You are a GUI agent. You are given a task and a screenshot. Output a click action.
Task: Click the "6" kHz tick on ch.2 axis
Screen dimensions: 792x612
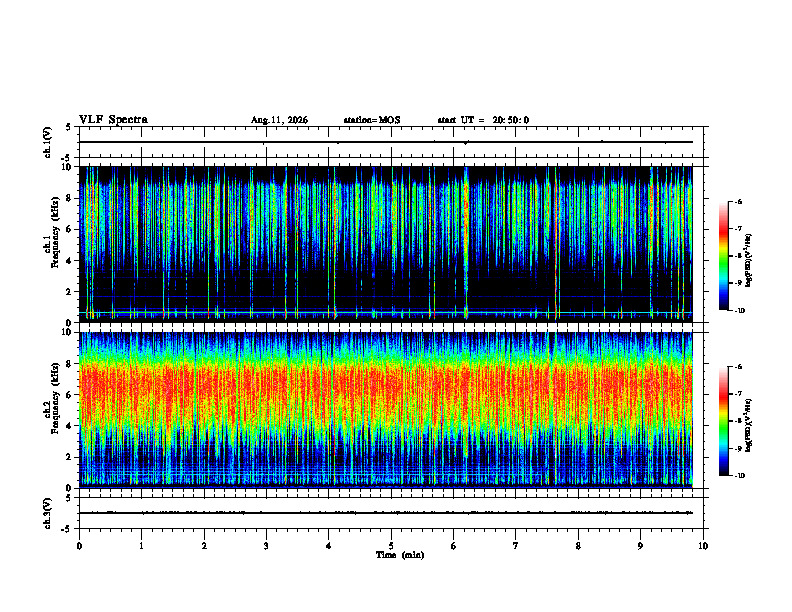coord(69,395)
